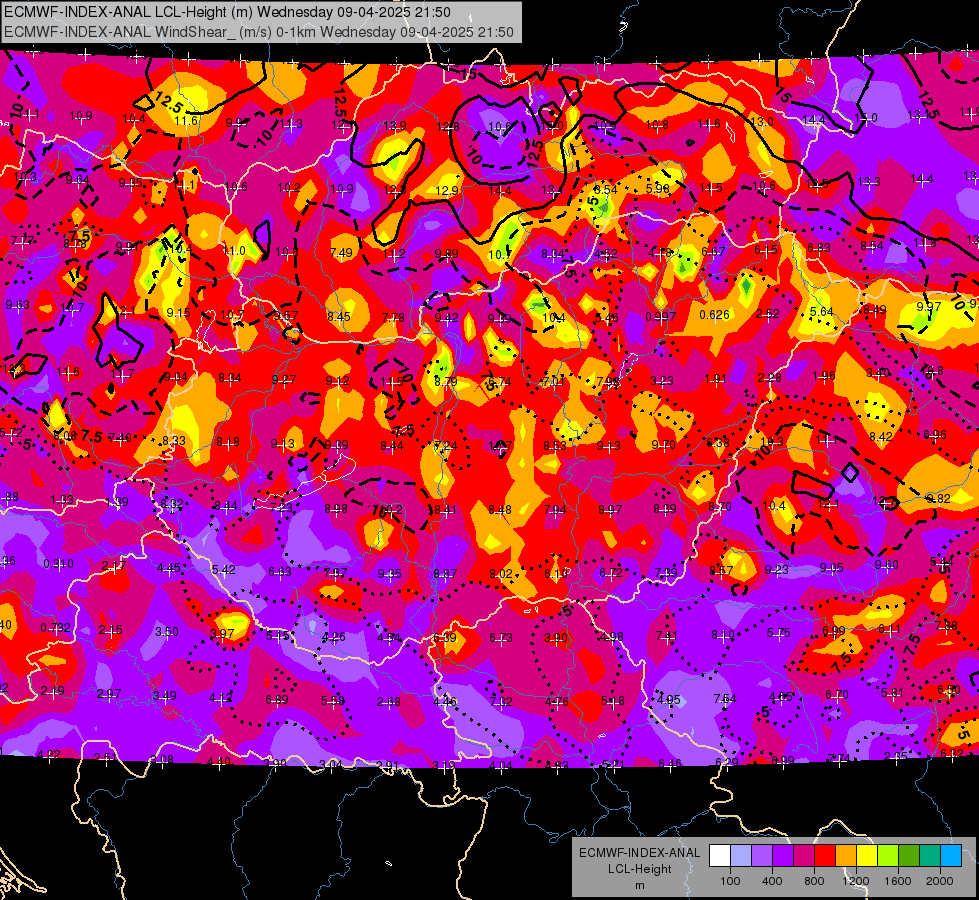Click the grid value 8.42
The width and height of the screenshot is (979, 900).
(x=880, y=437)
